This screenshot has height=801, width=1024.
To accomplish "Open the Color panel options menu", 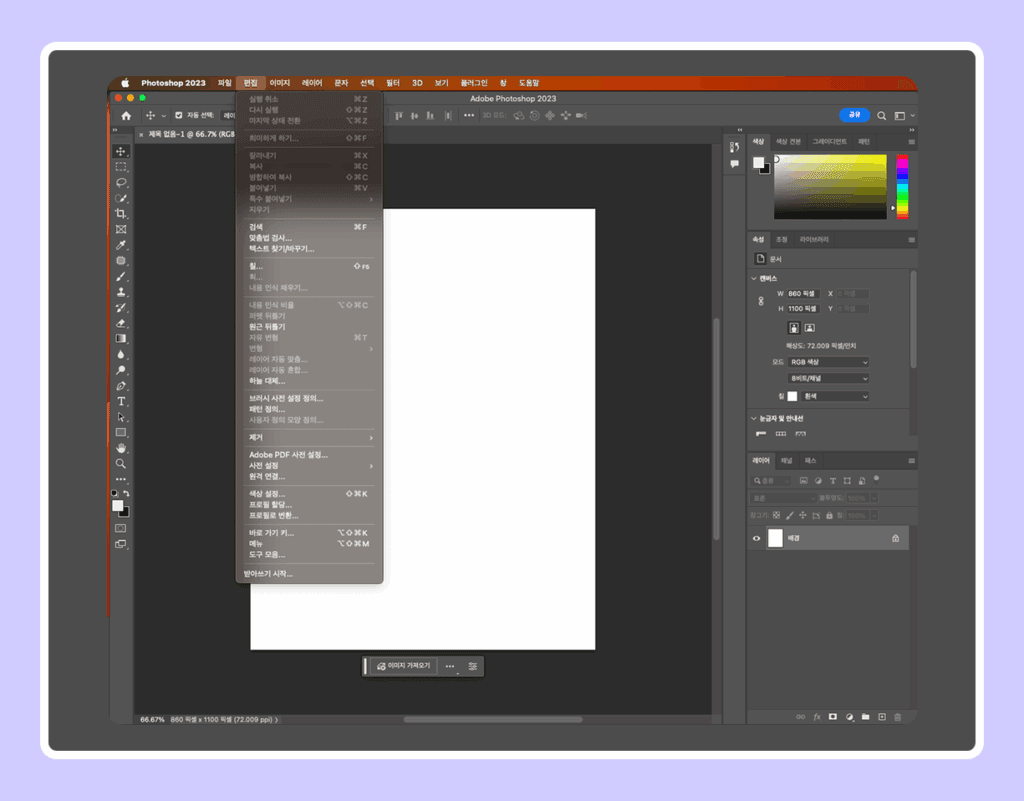I will [x=912, y=142].
